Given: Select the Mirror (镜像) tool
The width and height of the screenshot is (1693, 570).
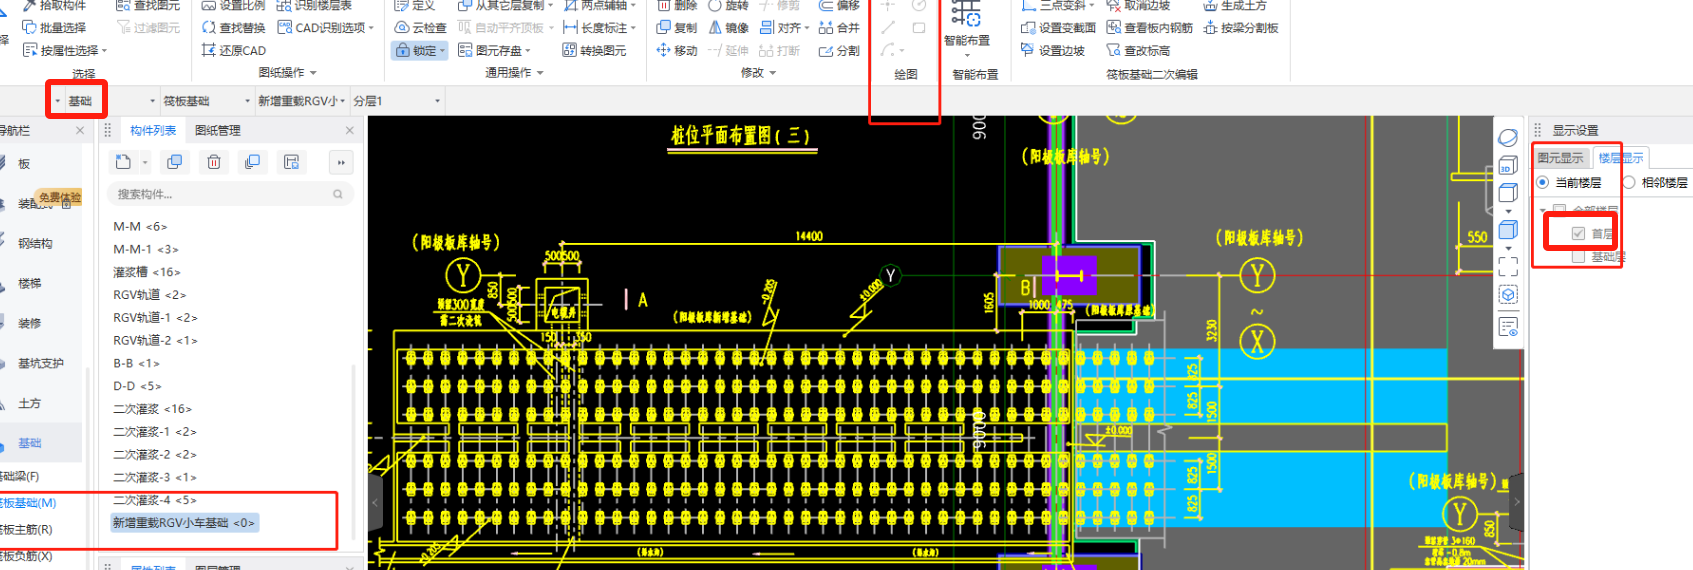Looking at the screenshot, I should [729, 28].
